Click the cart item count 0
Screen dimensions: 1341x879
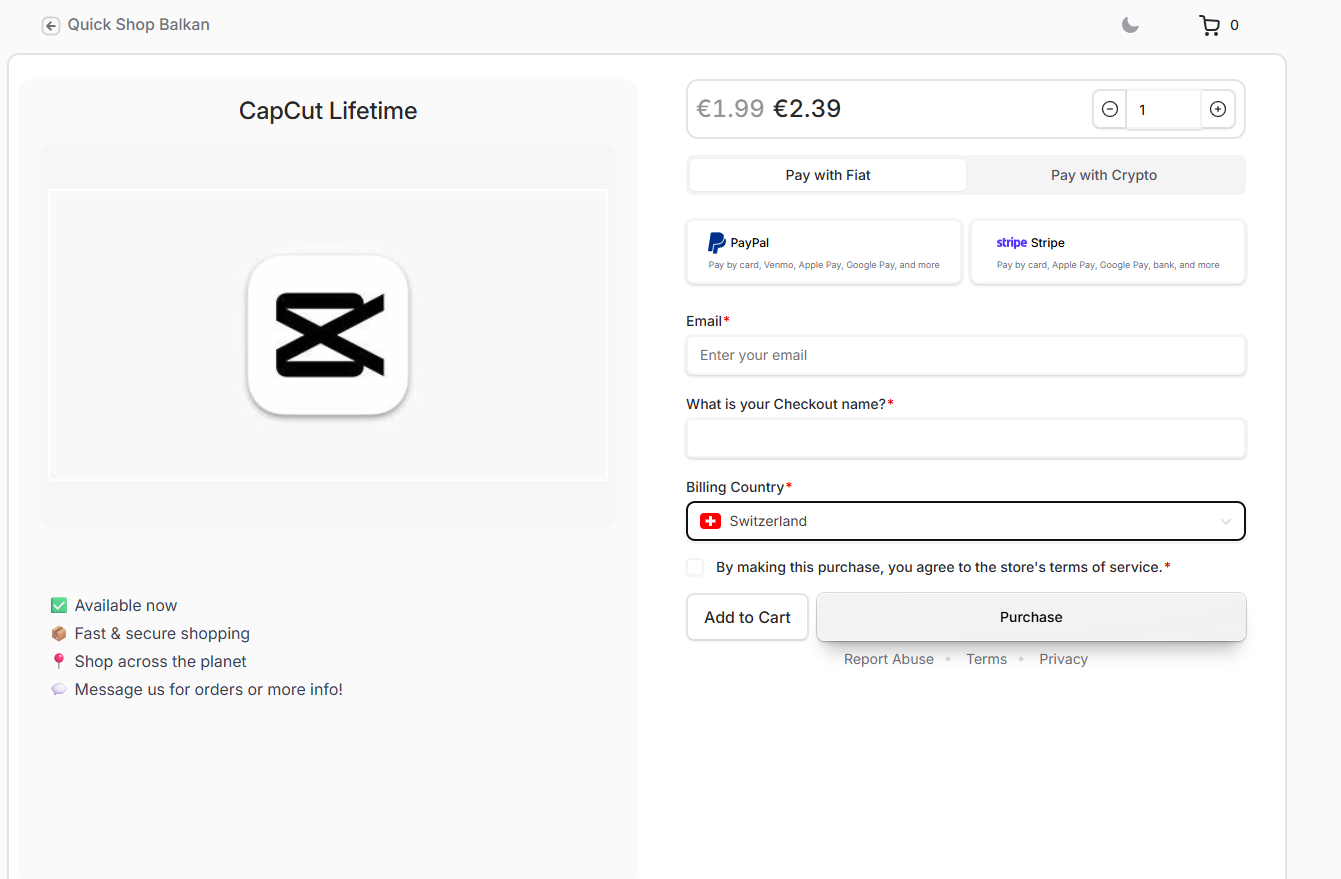tap(1234, 26)
